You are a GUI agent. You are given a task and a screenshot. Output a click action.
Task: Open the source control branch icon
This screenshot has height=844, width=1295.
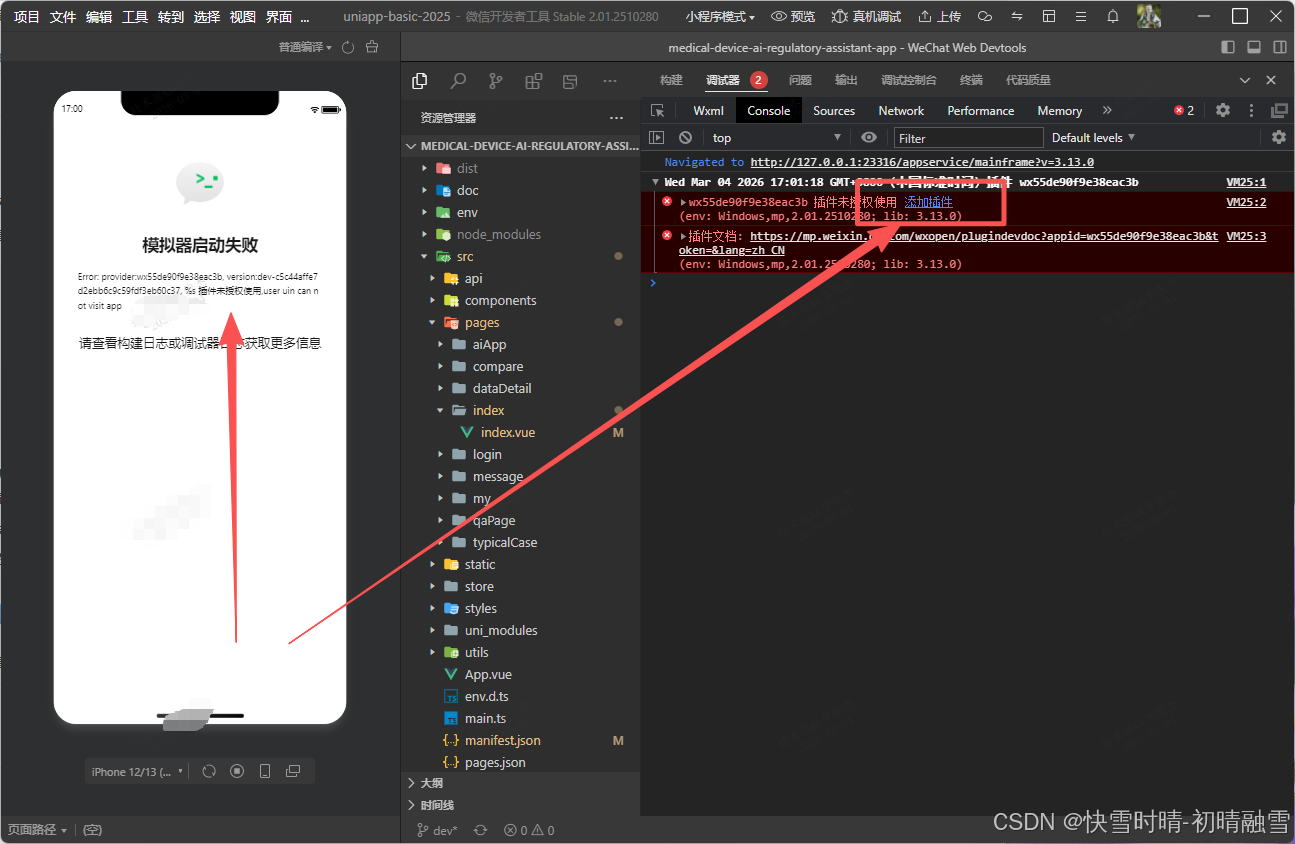coord(495,81)
